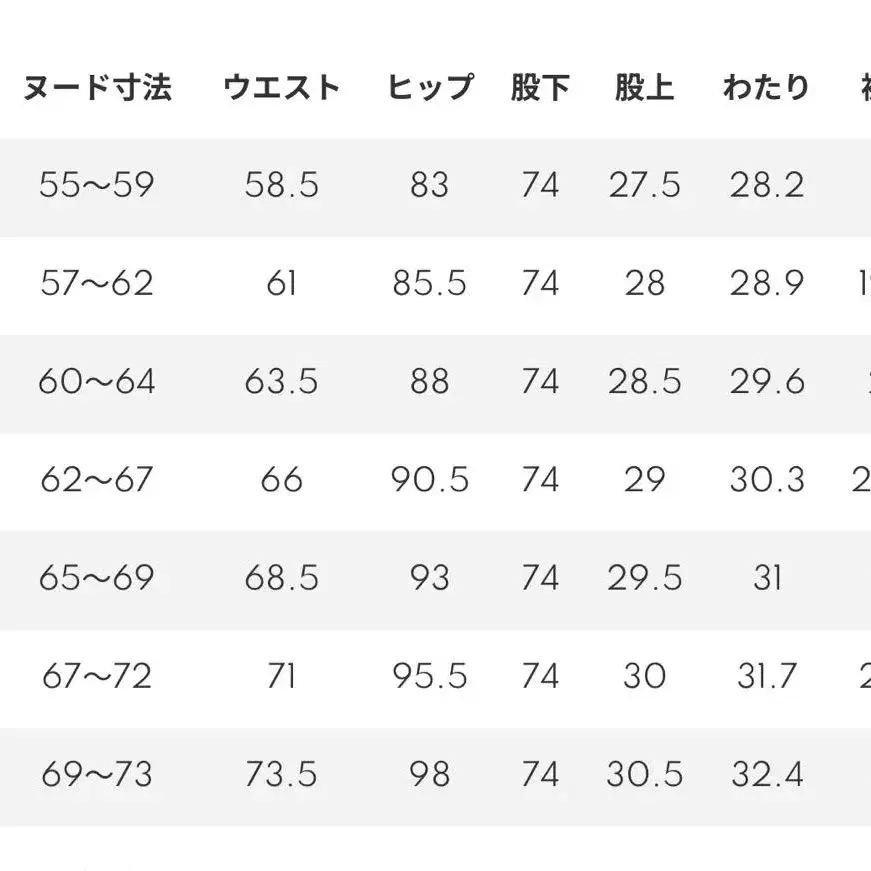Click the 68.5 waist value
The height and width of the screenshot is (871, 871).
point(281,578)
